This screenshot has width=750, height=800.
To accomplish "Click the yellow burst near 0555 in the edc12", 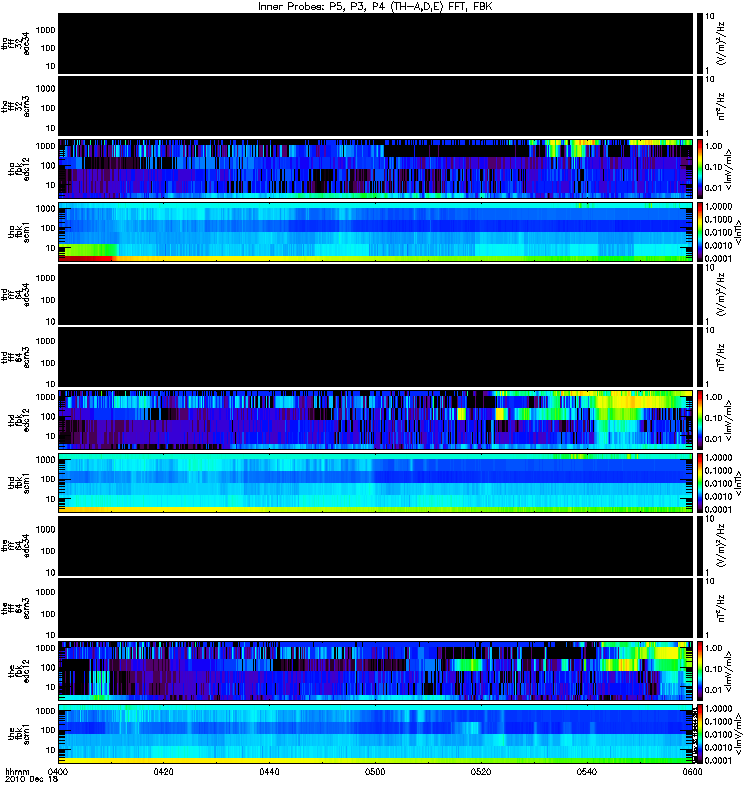I will 666,652.
